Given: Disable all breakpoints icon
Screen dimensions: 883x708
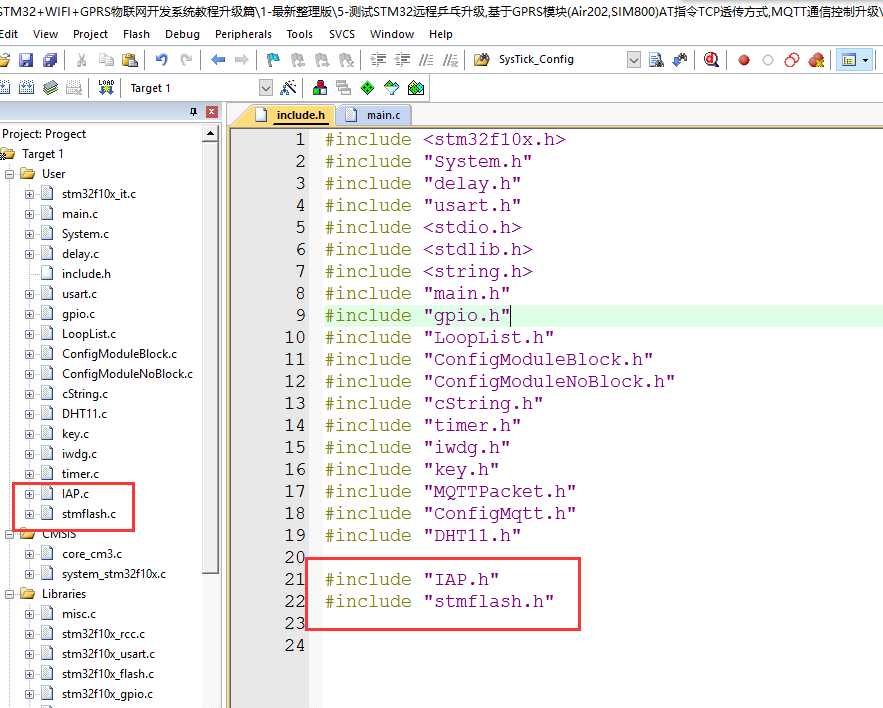Looking at the screenshot, I should point(792,60).
